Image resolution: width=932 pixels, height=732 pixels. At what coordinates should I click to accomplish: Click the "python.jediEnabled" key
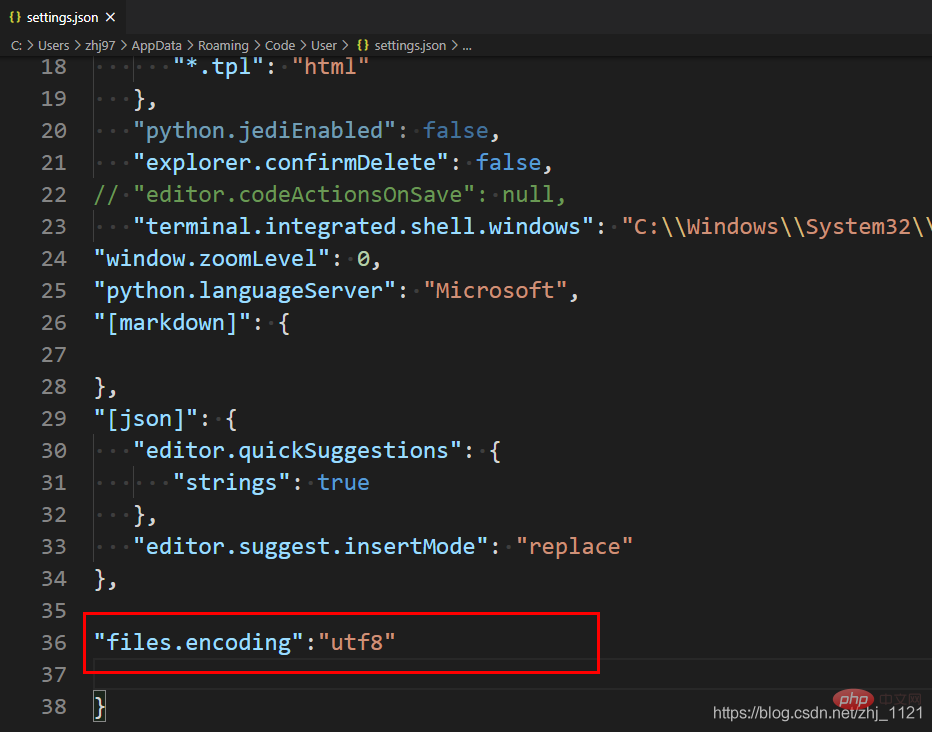(265, 131)
